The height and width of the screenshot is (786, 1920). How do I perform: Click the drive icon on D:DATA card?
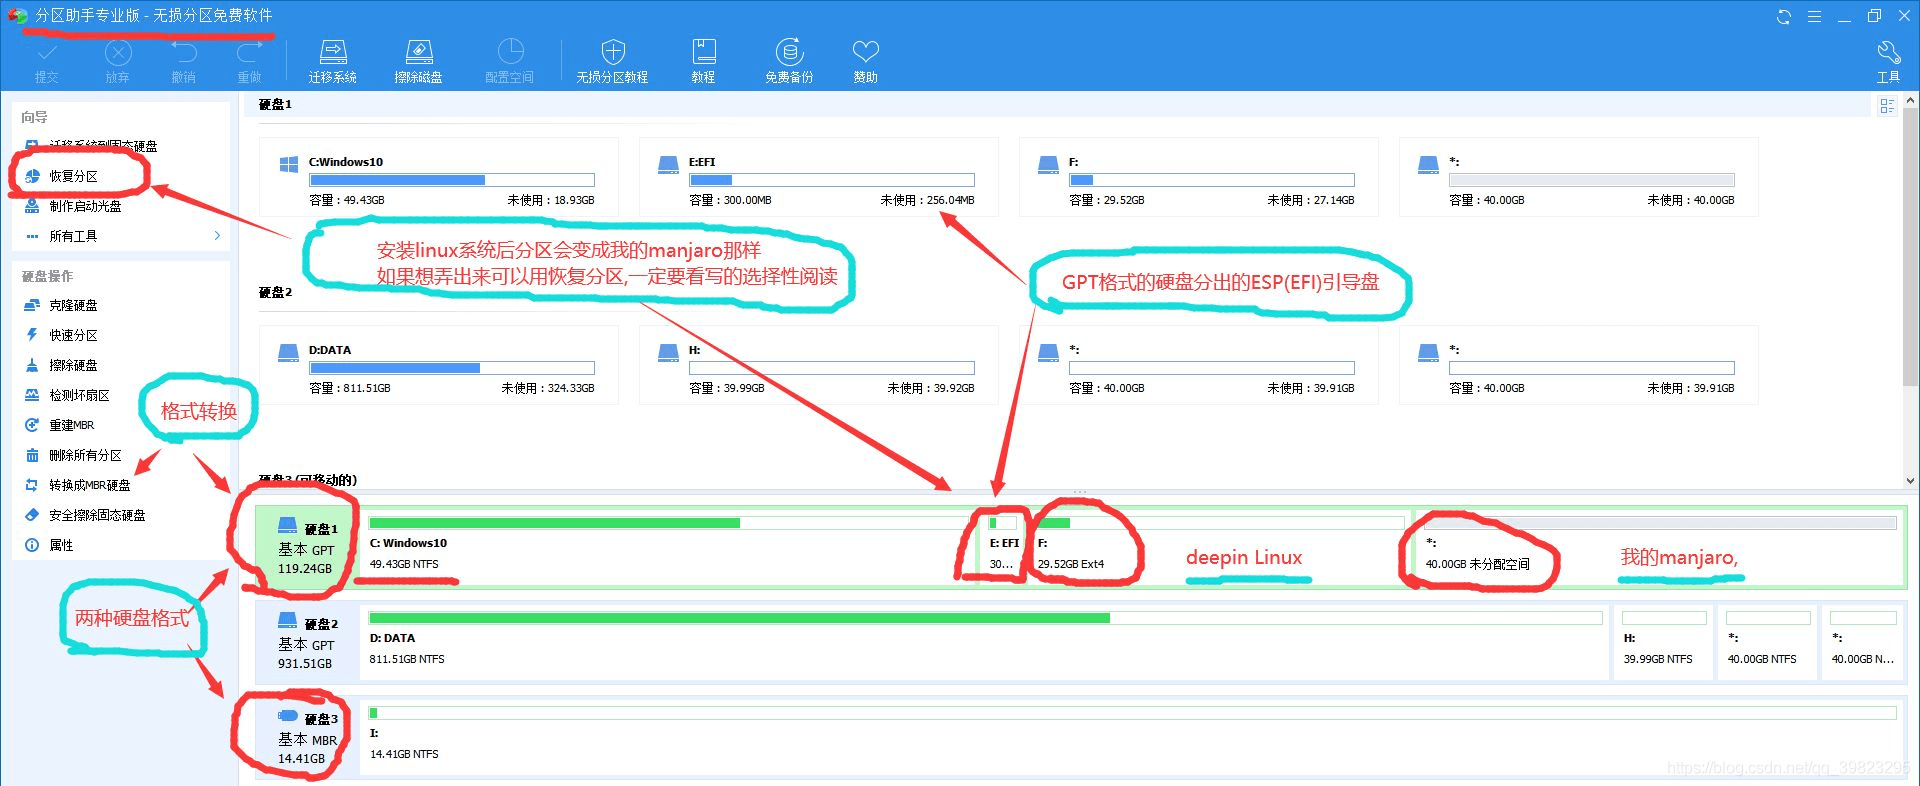289,353
